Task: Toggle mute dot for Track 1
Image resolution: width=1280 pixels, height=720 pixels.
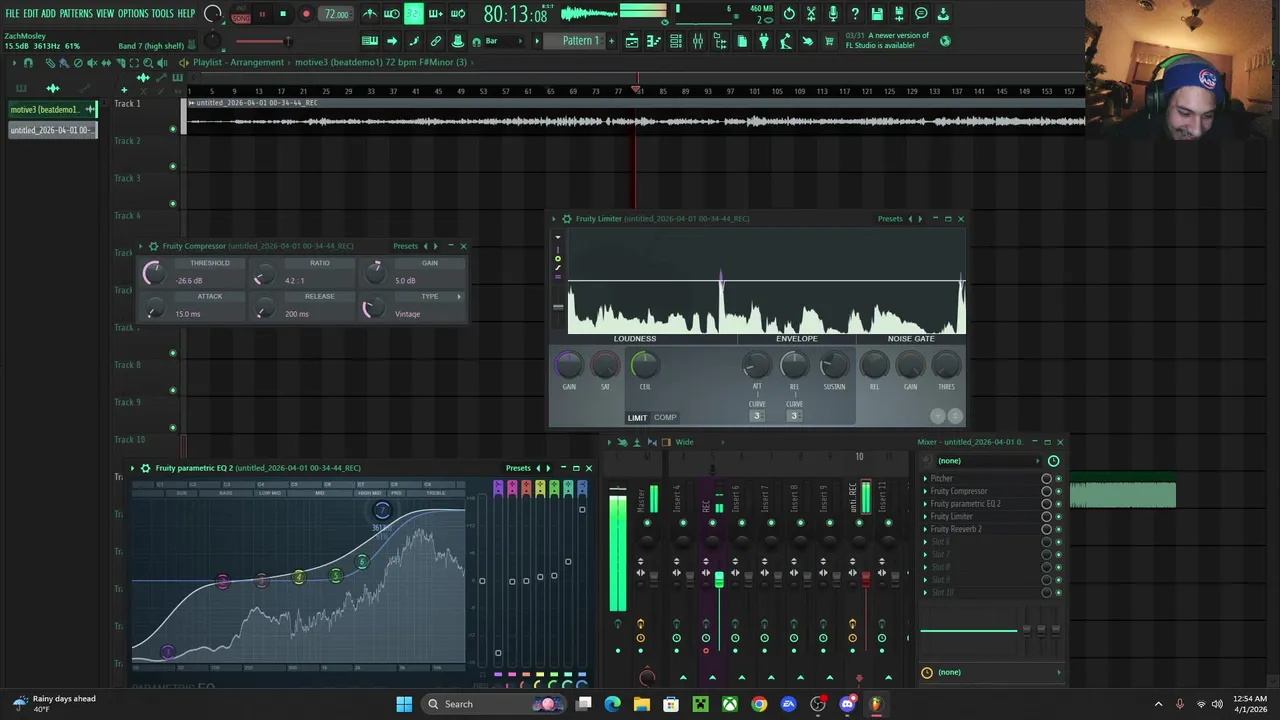Action: pyautogui.click(x=173, y=129)
